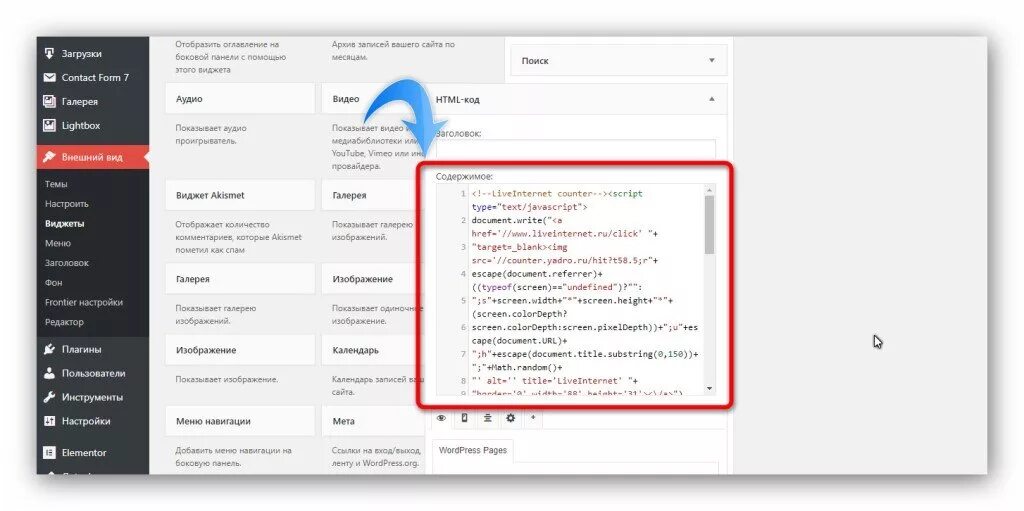Screen dimensions: 1024x511
Task: Open the Загрузки menu entry
Action: [93, 54]
